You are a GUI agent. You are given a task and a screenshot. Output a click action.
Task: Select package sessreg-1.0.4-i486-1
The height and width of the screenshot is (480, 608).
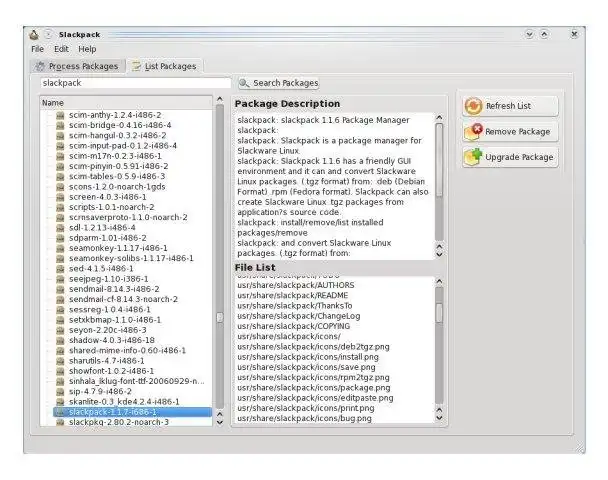(110, 309)
